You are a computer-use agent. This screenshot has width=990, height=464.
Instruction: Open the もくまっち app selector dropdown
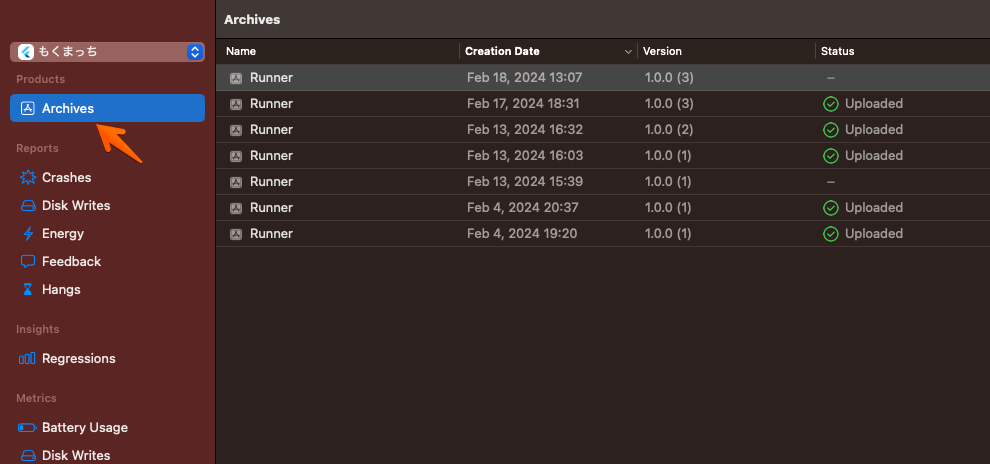coord(107,52)
